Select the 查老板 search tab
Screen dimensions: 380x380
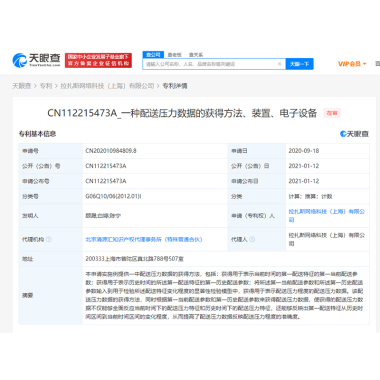(175, 55)
